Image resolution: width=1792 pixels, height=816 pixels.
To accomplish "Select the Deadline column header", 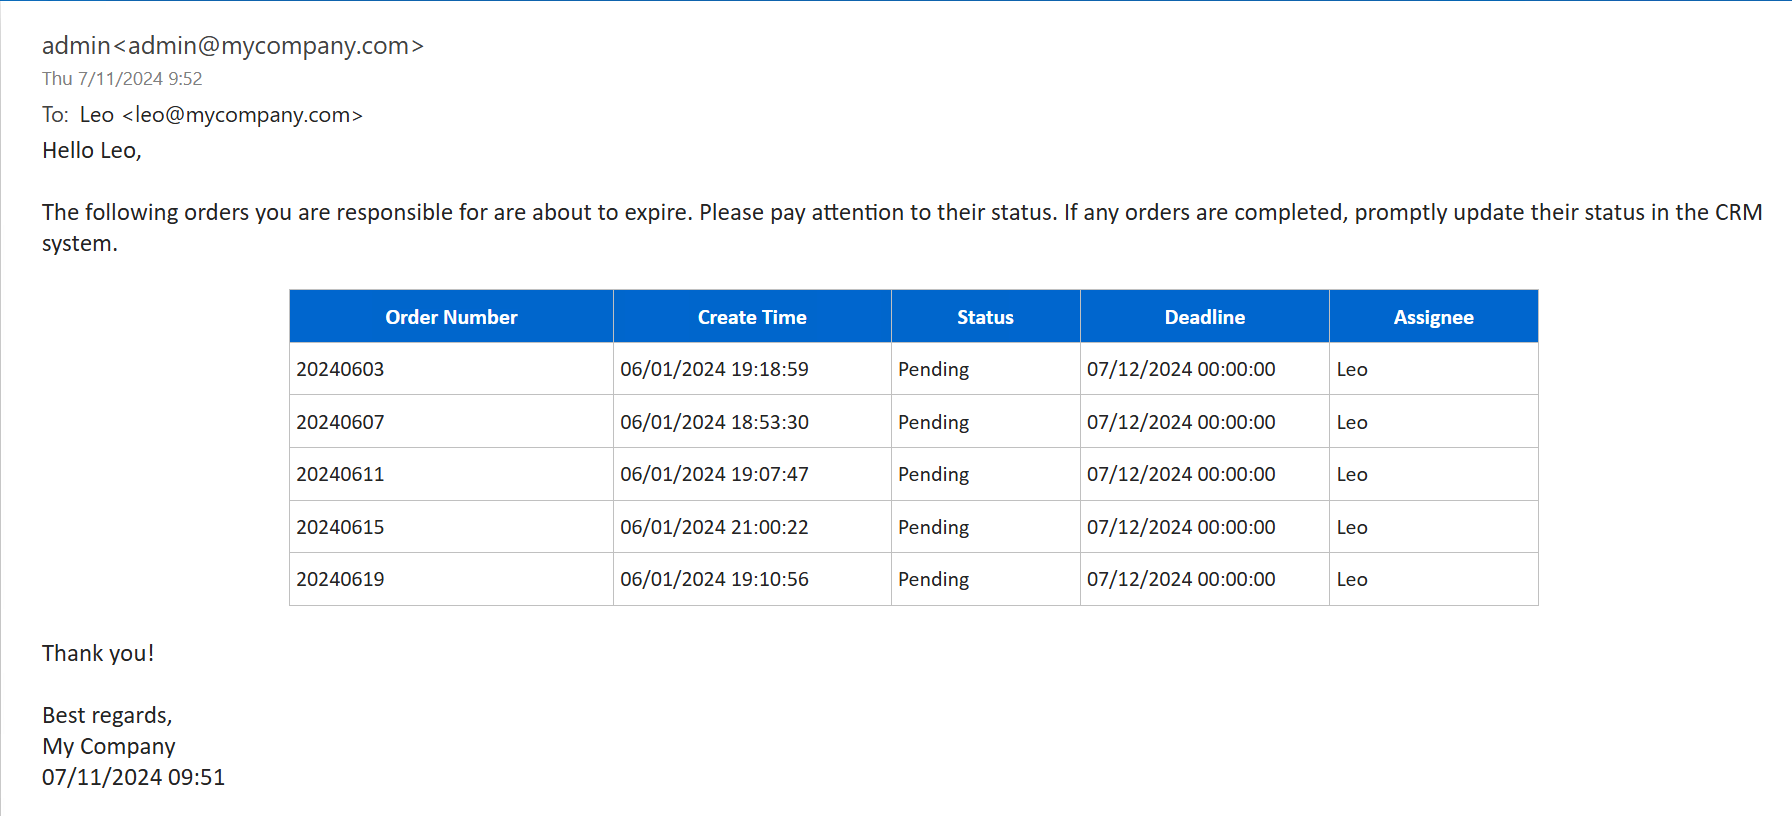I will [1204, 317].
